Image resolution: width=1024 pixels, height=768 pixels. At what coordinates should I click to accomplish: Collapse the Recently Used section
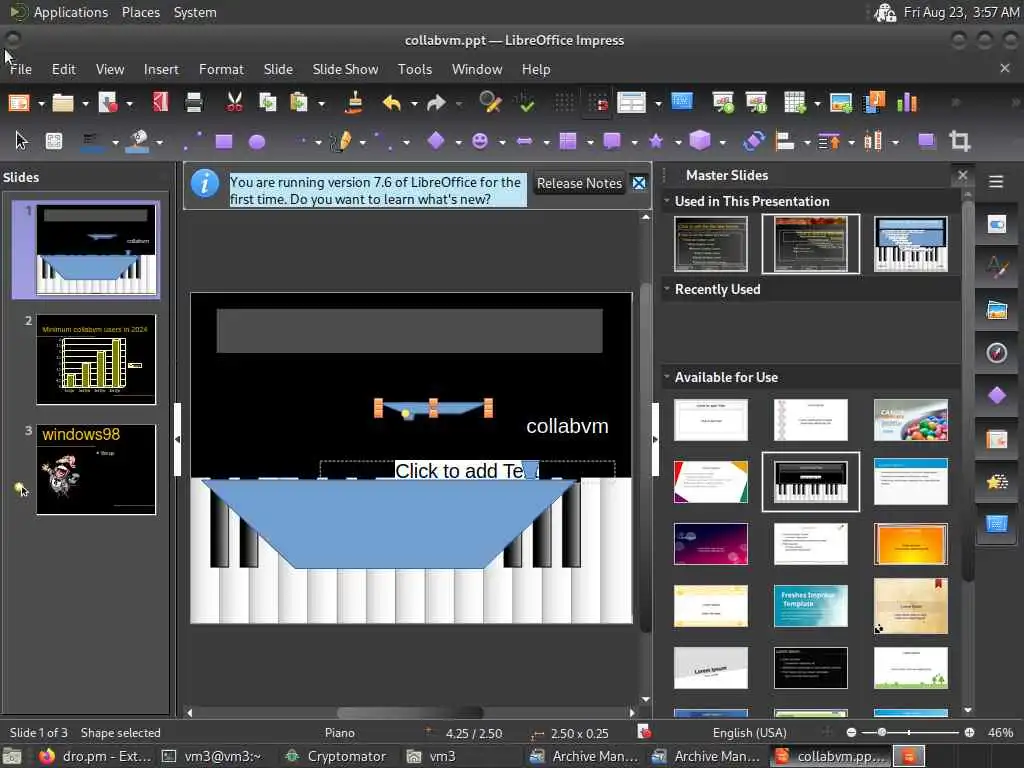[667, 288]
